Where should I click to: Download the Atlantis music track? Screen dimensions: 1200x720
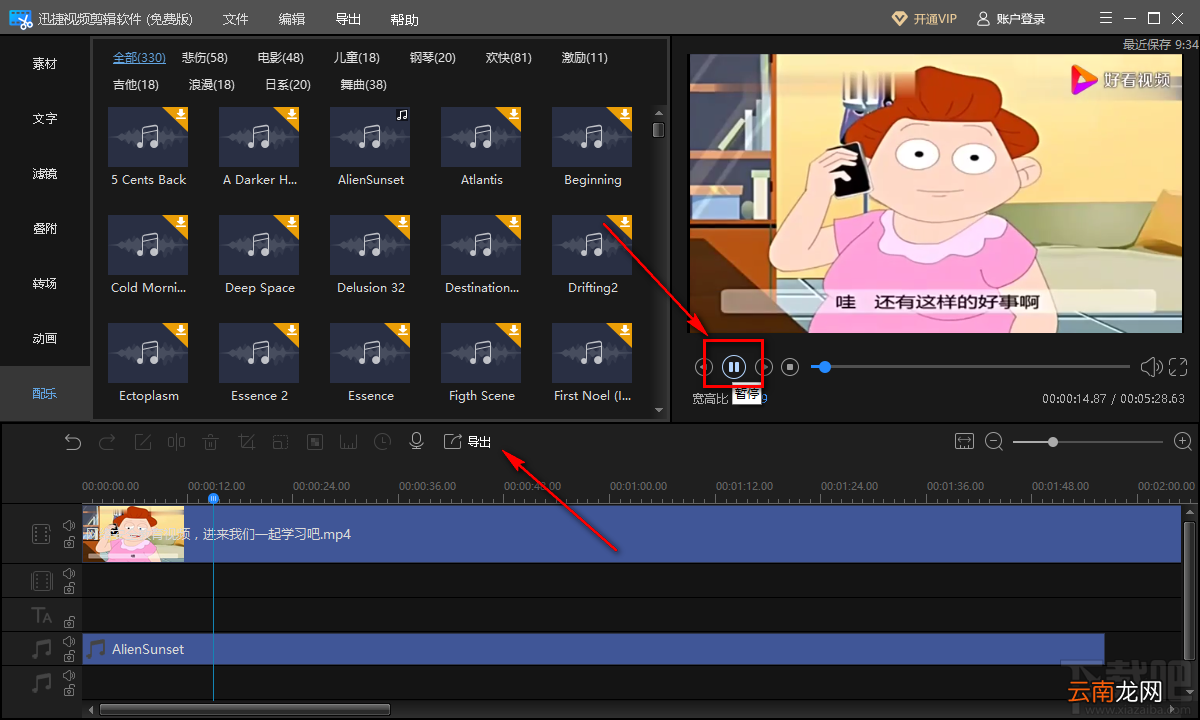coord(514,114)
